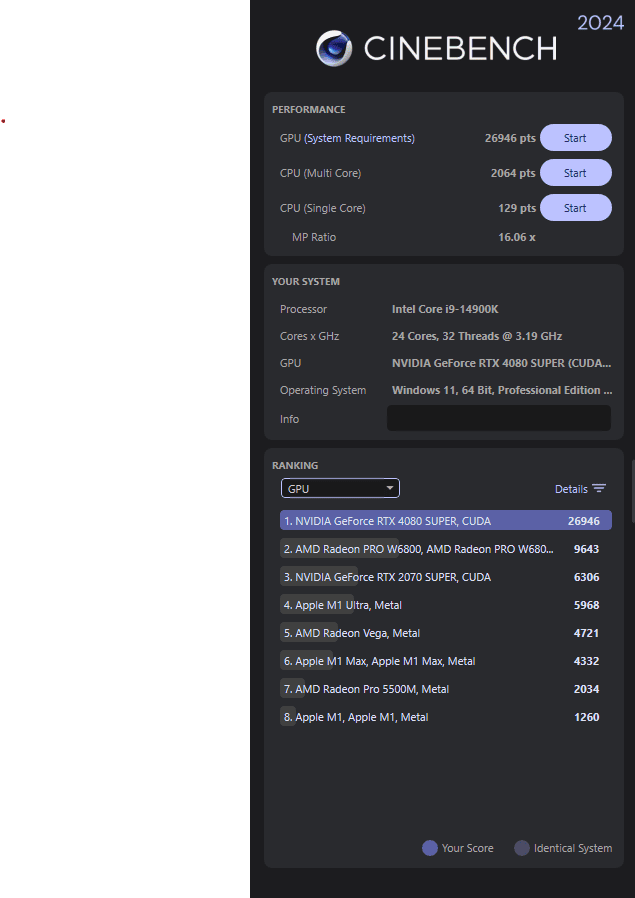
Task: Click the 26946 pts GPU score
Action: (x=510, y=138)
